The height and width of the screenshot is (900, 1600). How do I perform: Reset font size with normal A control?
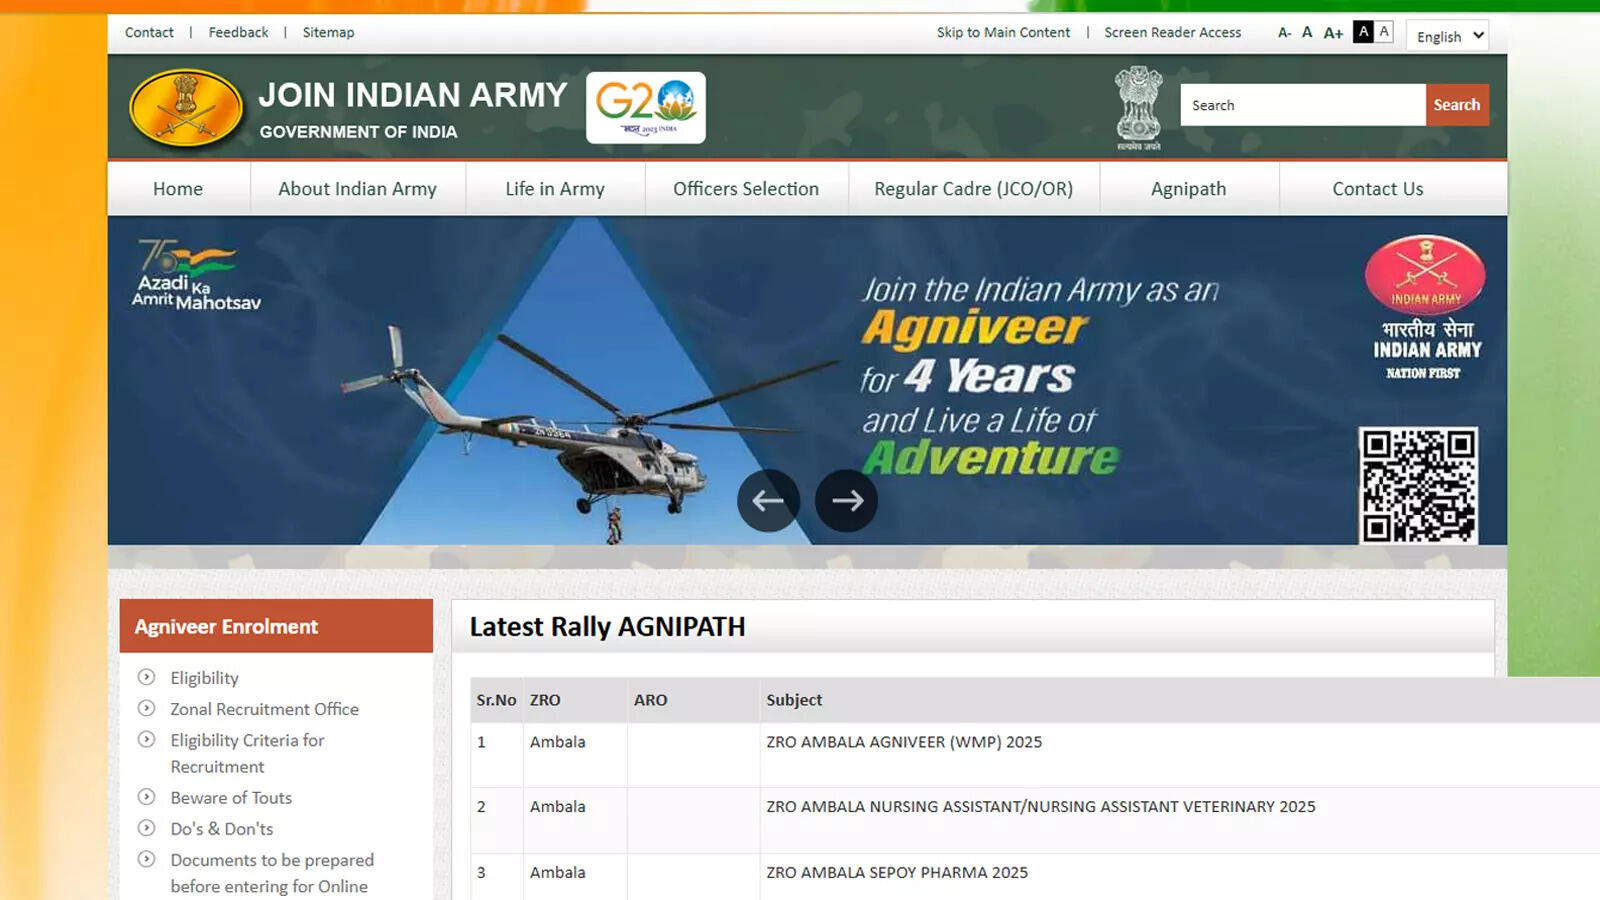click(1307, 32)
